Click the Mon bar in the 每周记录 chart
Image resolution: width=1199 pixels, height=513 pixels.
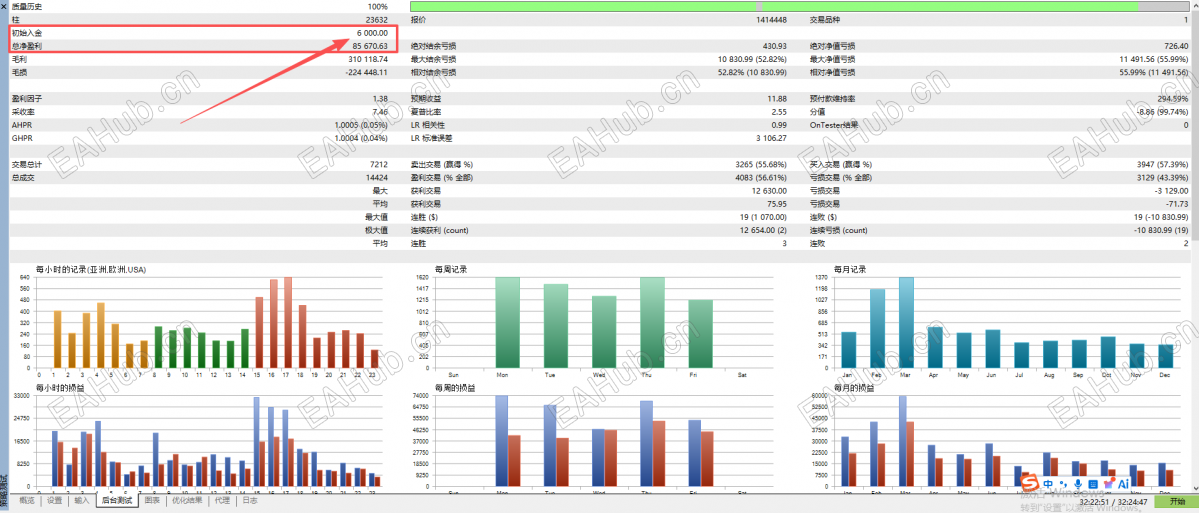507,323
